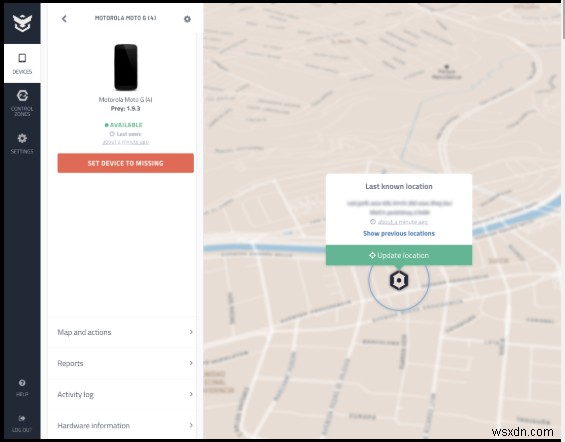Open the Help sidebar item
The width and height of the screenshot is (565, 442).
pyautogui.click(x=22, y=388)
